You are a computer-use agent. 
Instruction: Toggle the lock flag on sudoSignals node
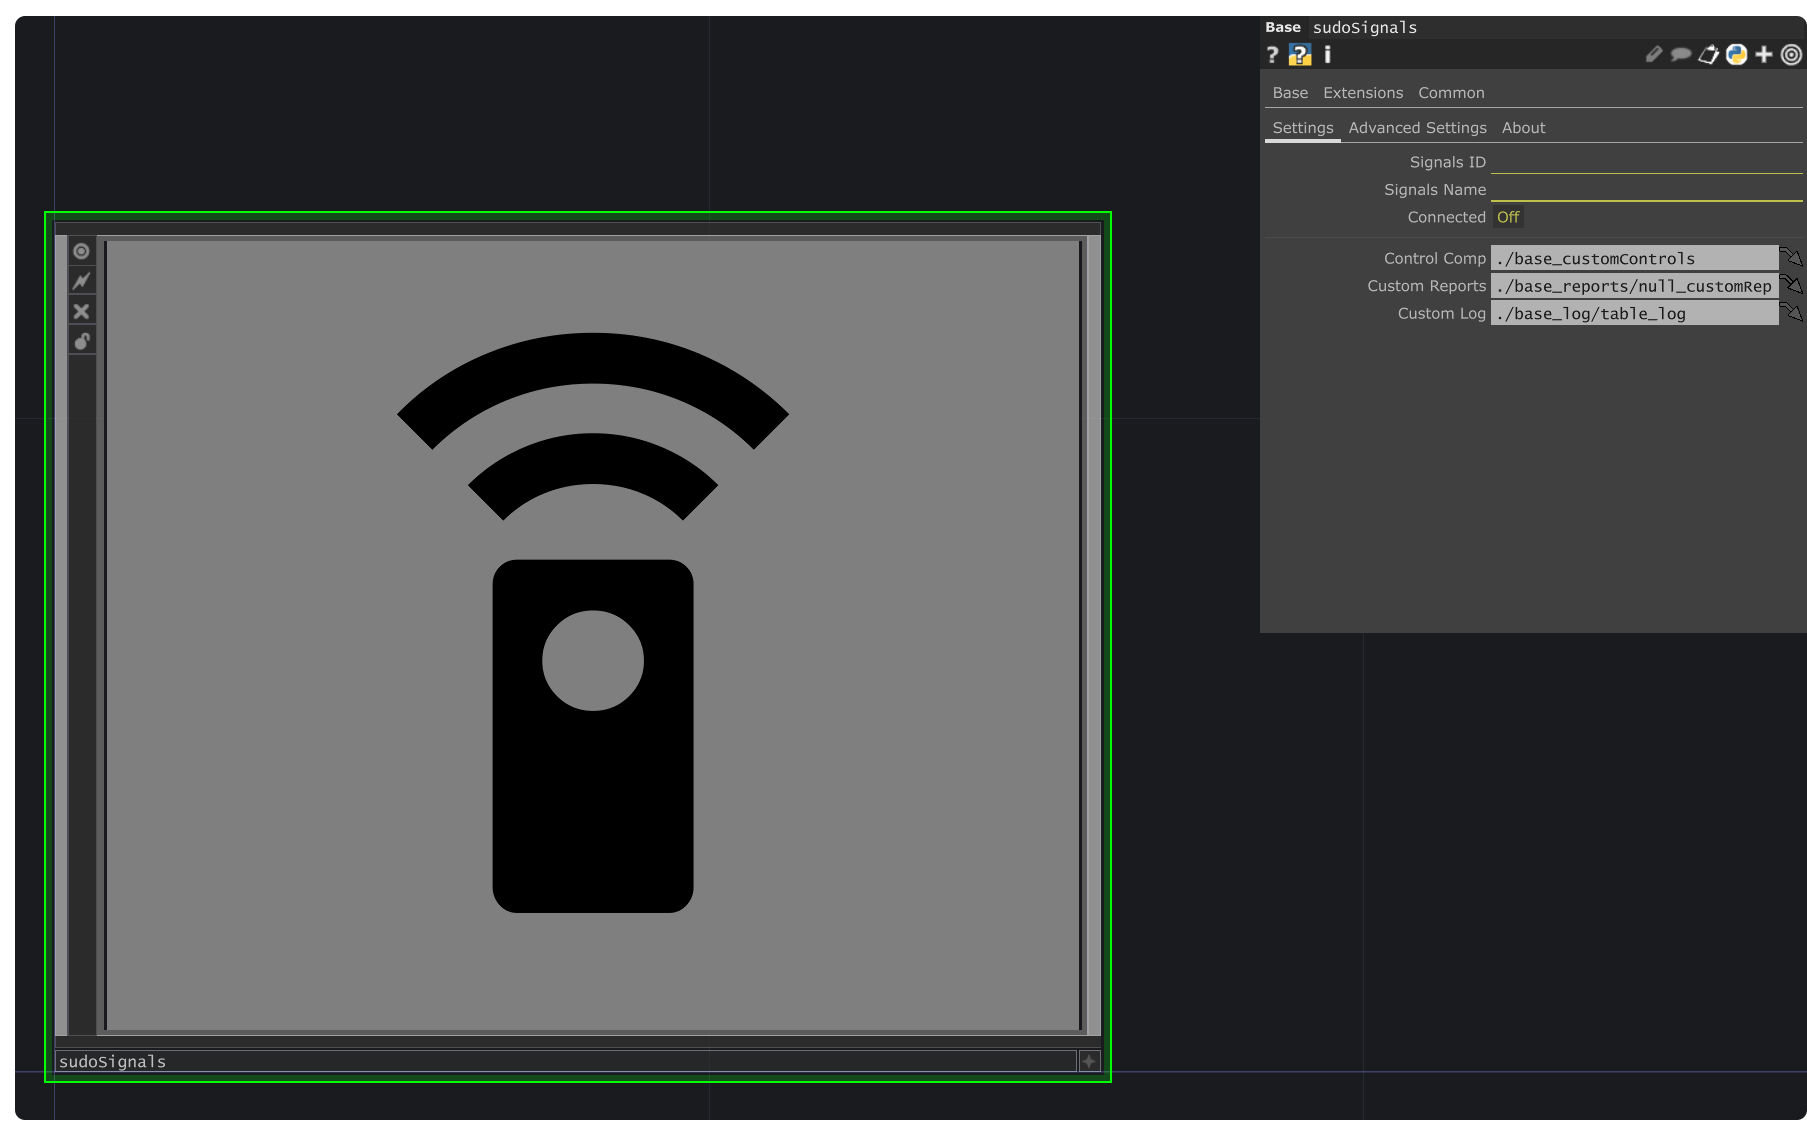82,341
